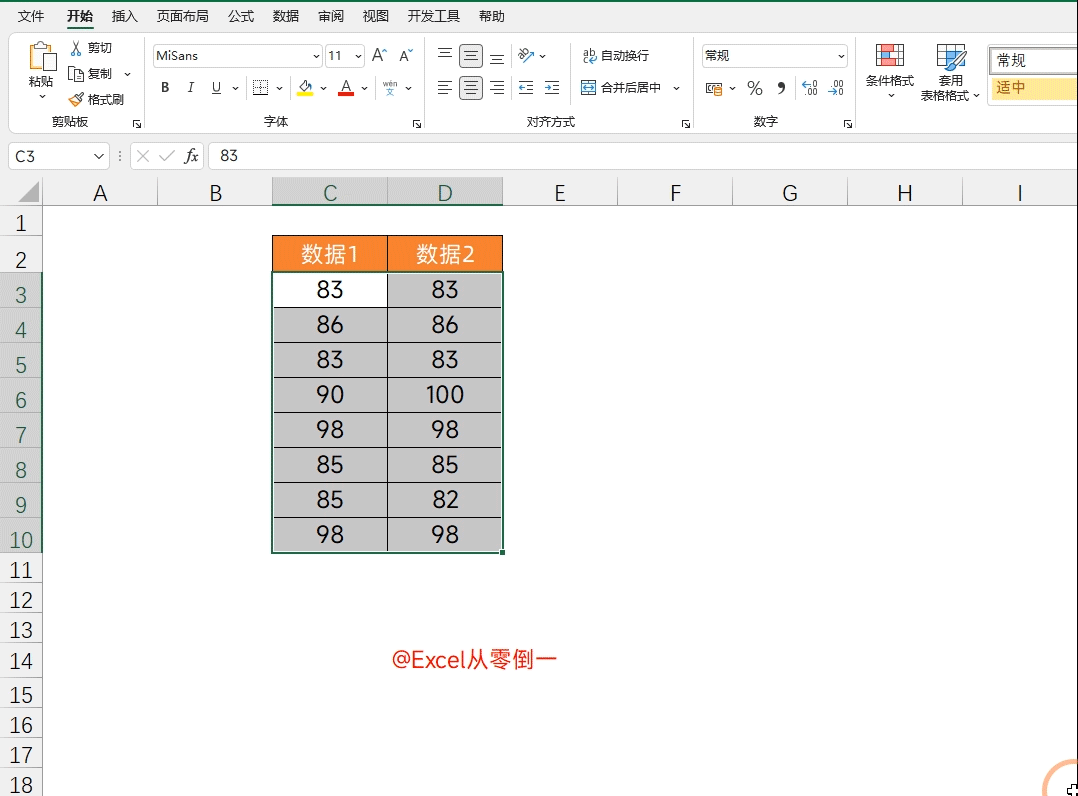The image size is (1078, 796).
Task: Toggle center text alignment
Action: [471, 87]
